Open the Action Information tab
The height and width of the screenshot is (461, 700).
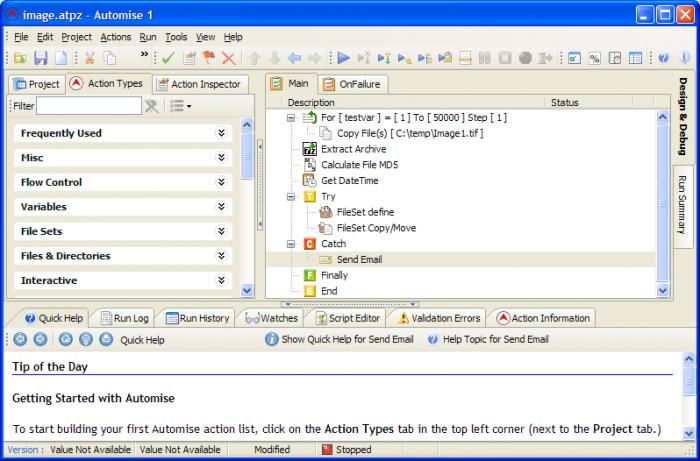coord(543,318)
